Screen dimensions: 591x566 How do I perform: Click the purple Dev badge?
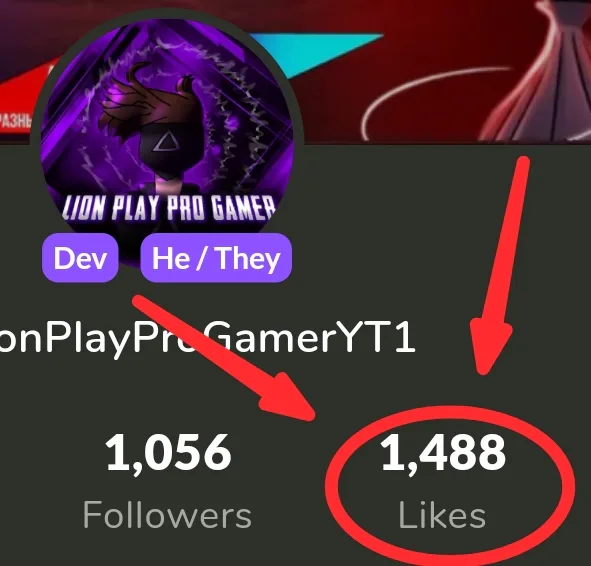[80, 258]
